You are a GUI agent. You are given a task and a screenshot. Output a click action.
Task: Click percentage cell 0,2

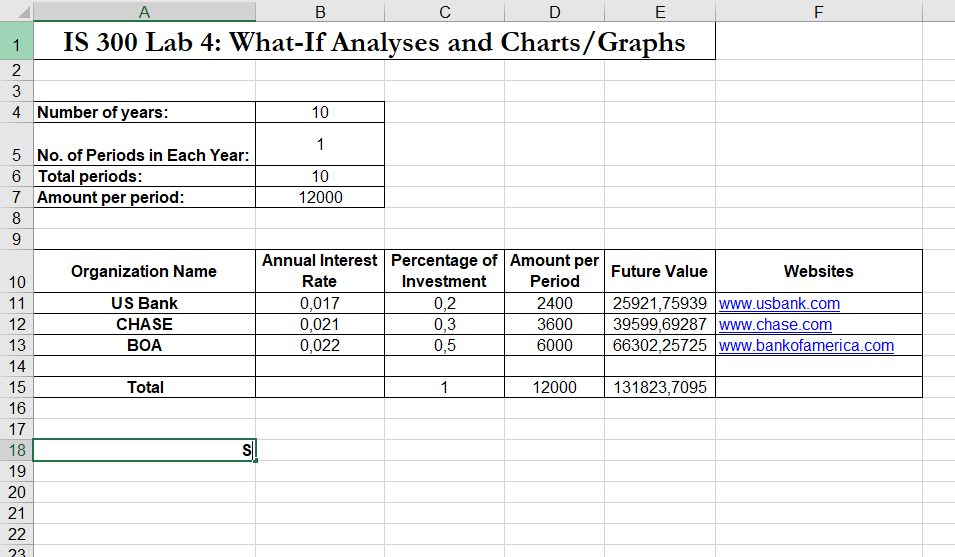pos(445,303)
